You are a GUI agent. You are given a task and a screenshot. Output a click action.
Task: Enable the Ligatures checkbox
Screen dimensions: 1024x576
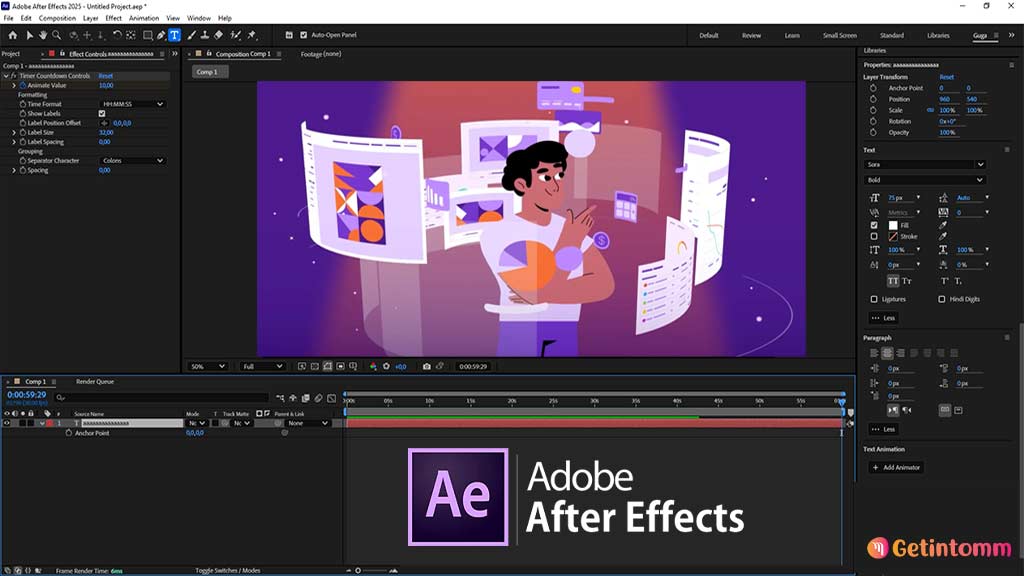(x=874, y=299)
